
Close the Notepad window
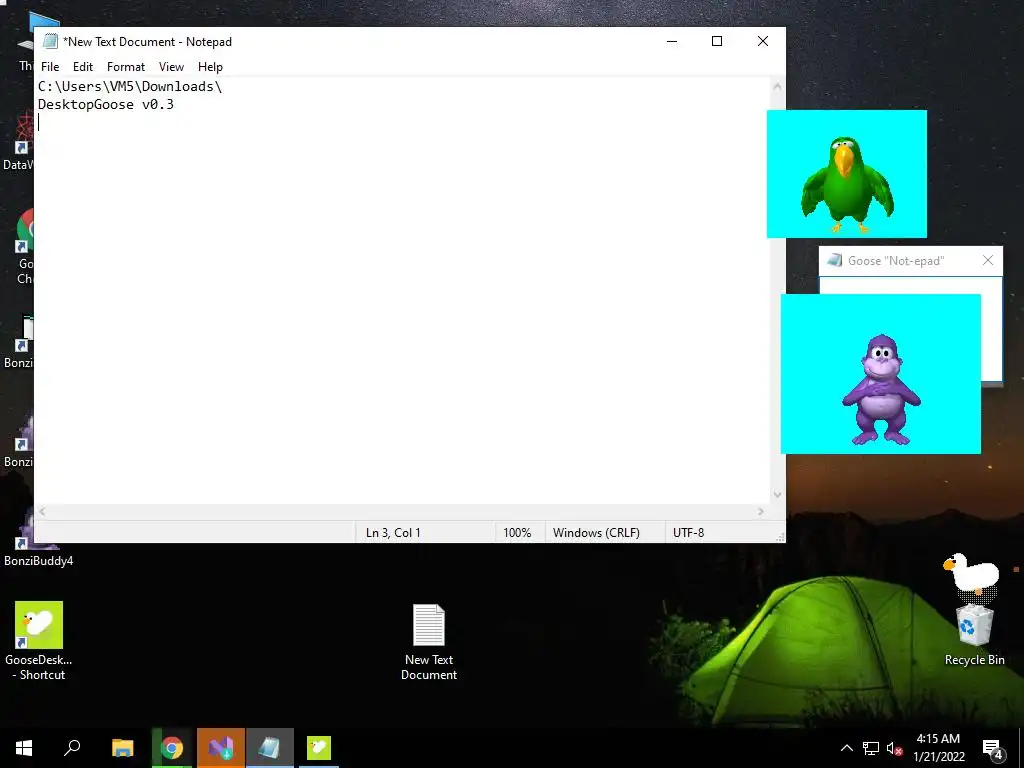click(x=762, y=41)
